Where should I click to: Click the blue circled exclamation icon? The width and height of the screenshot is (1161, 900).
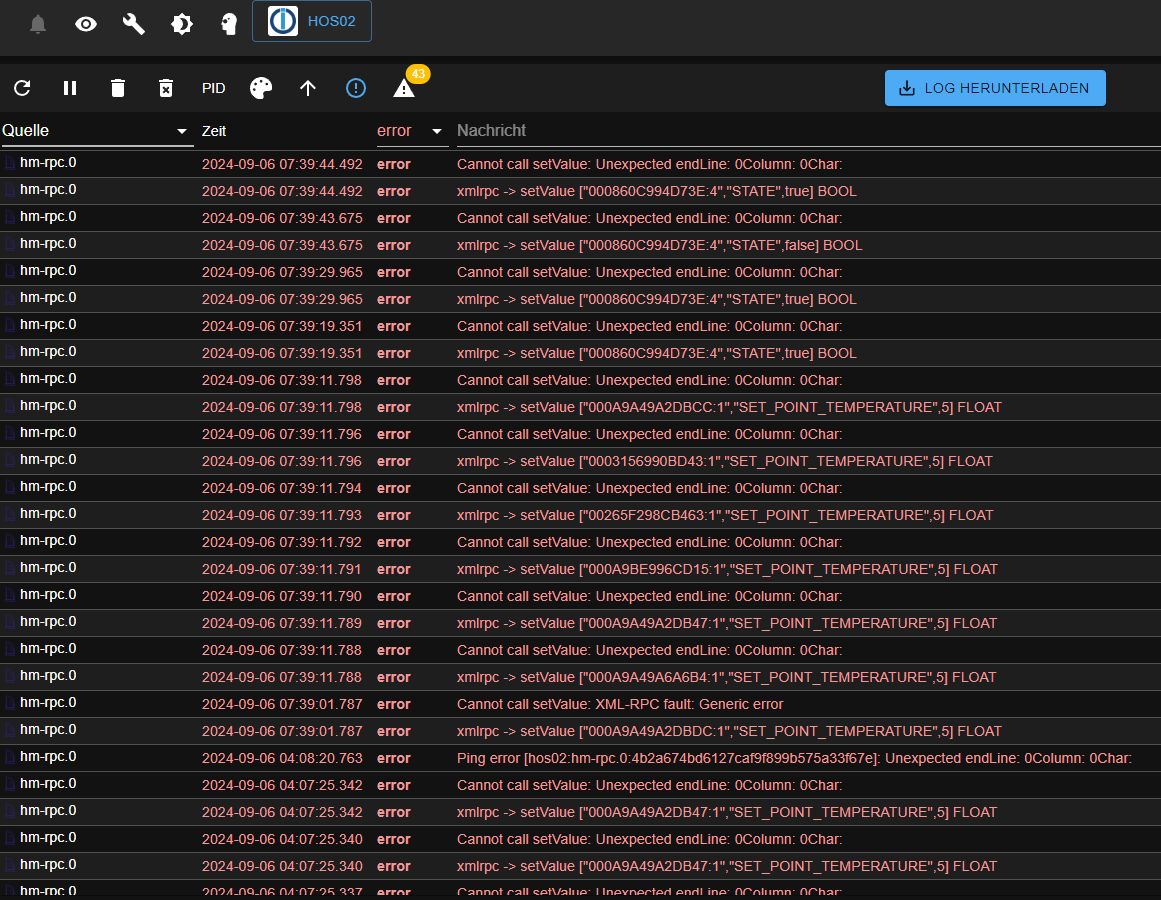(x=356, y=88)
